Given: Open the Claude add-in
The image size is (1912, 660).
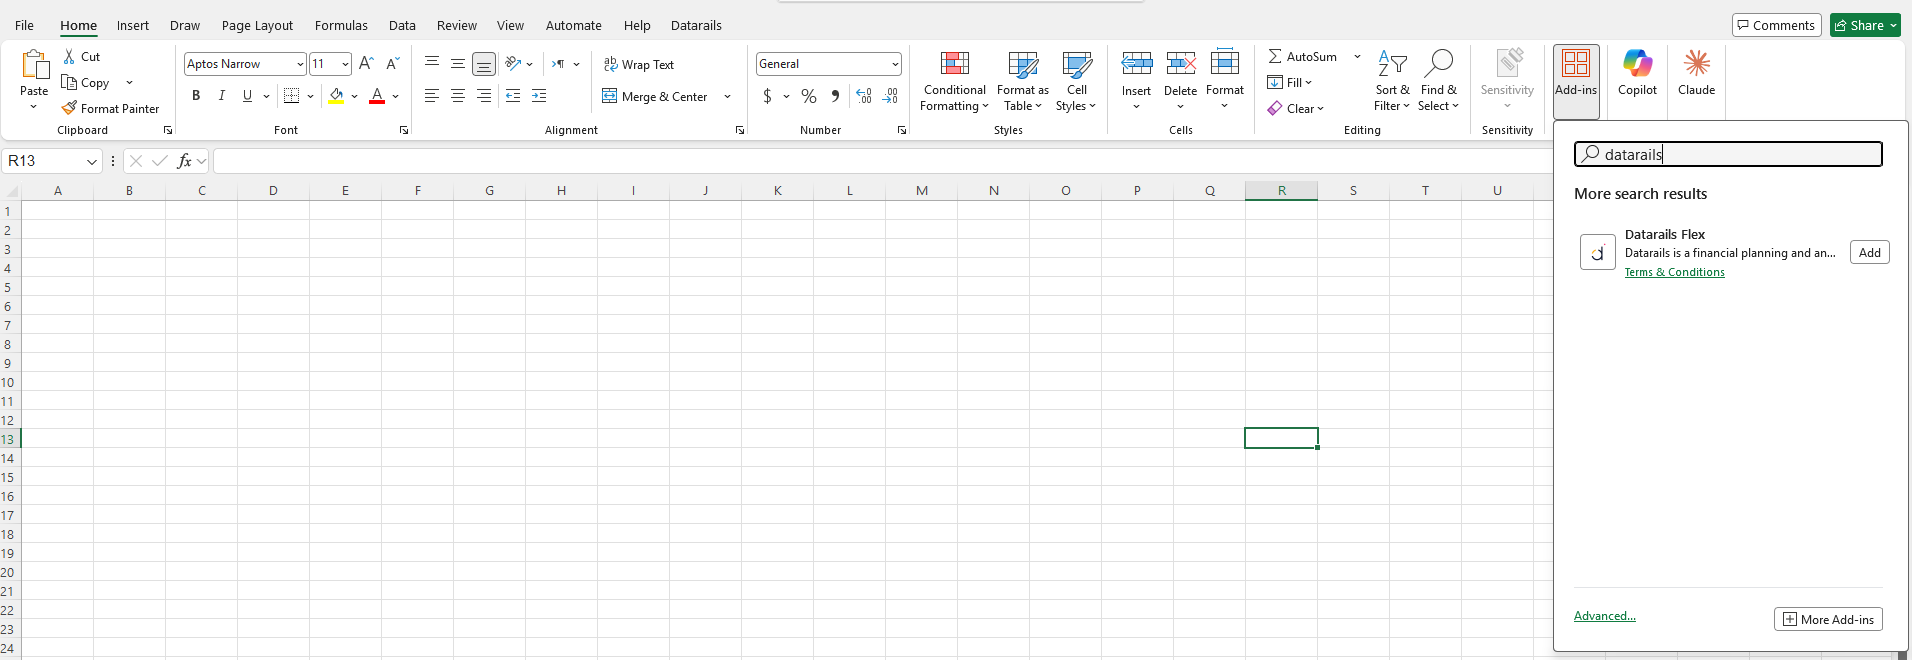Looking at the screenshot, I should click(1696, 73).
